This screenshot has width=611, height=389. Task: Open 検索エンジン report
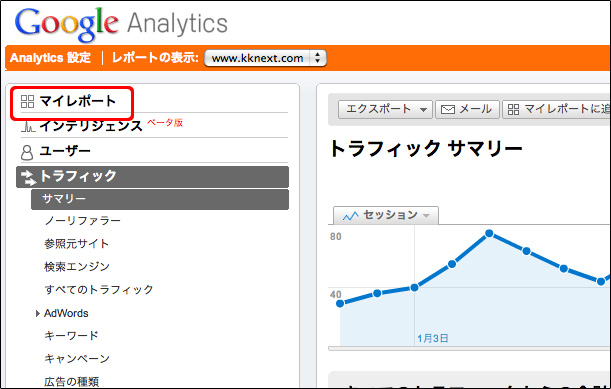[77, 267]
